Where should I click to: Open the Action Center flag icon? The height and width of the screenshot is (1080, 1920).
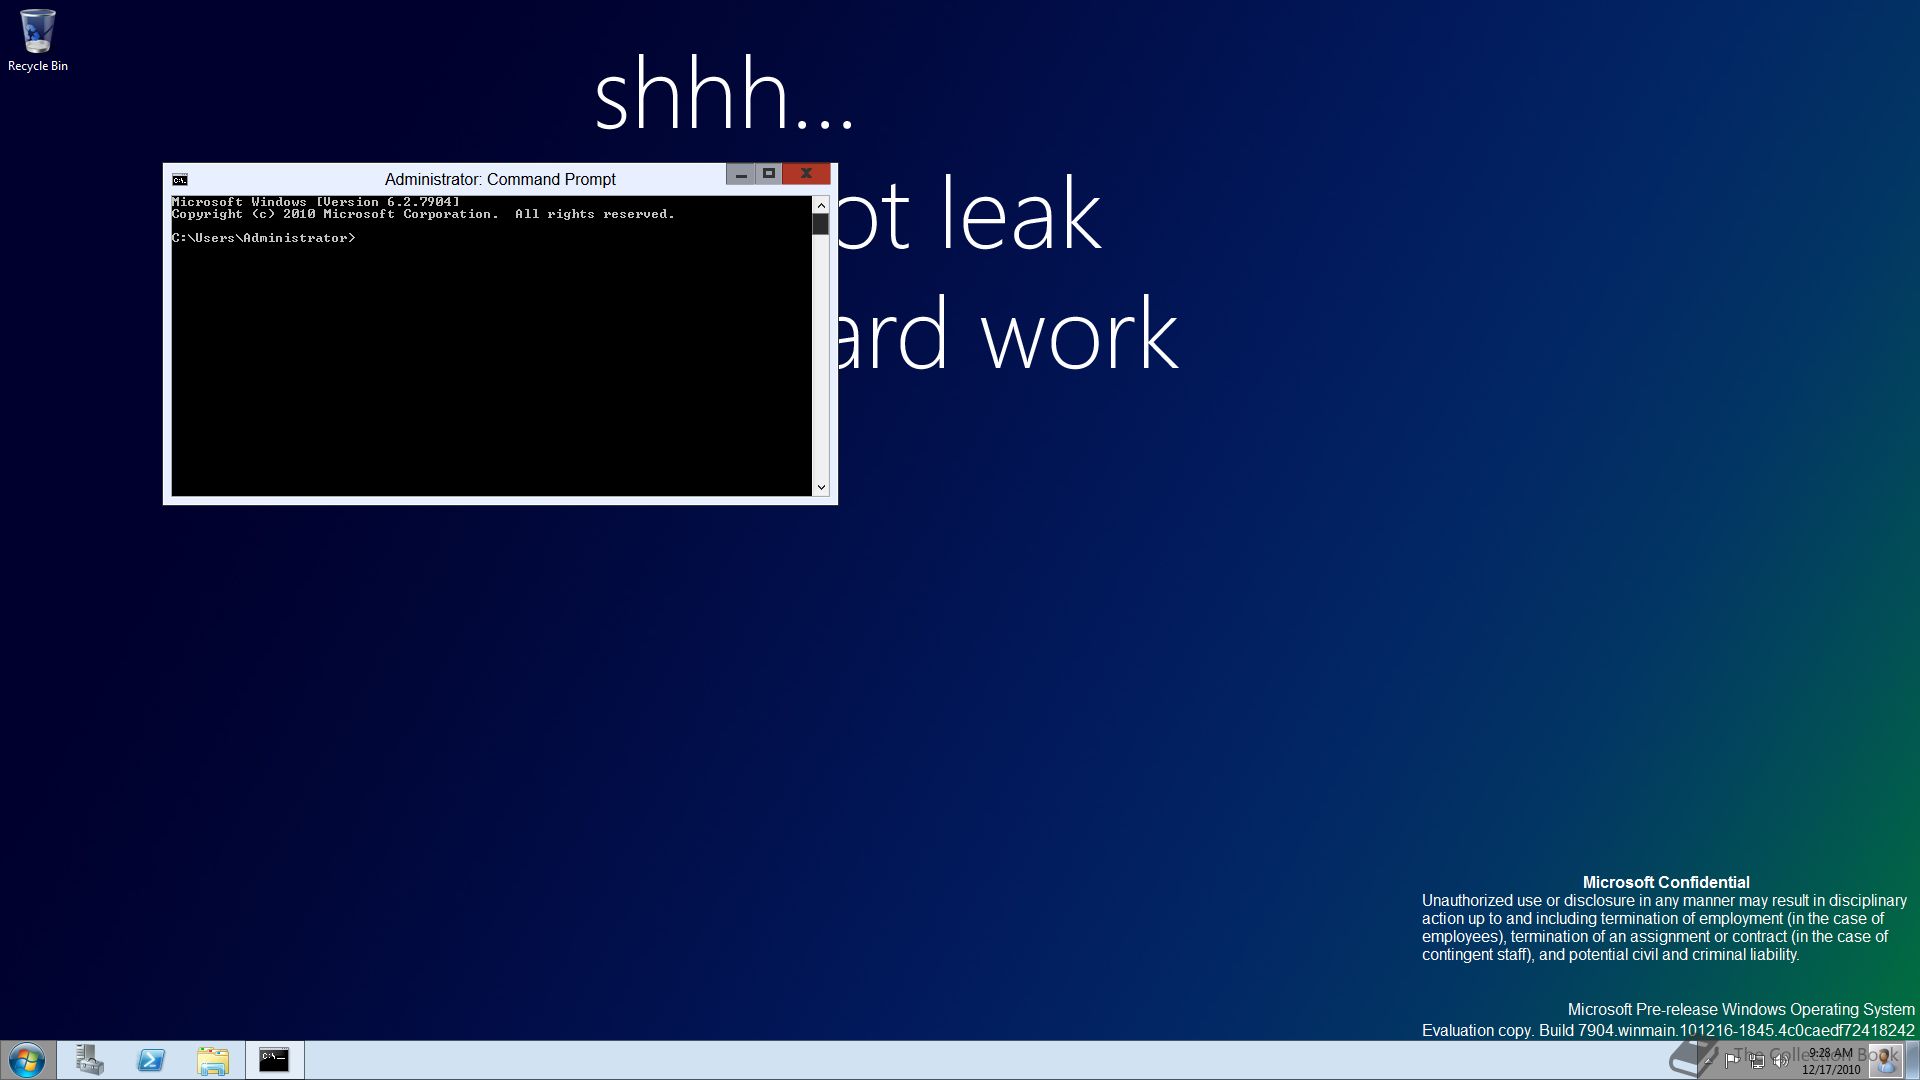pos(1732,1061)
